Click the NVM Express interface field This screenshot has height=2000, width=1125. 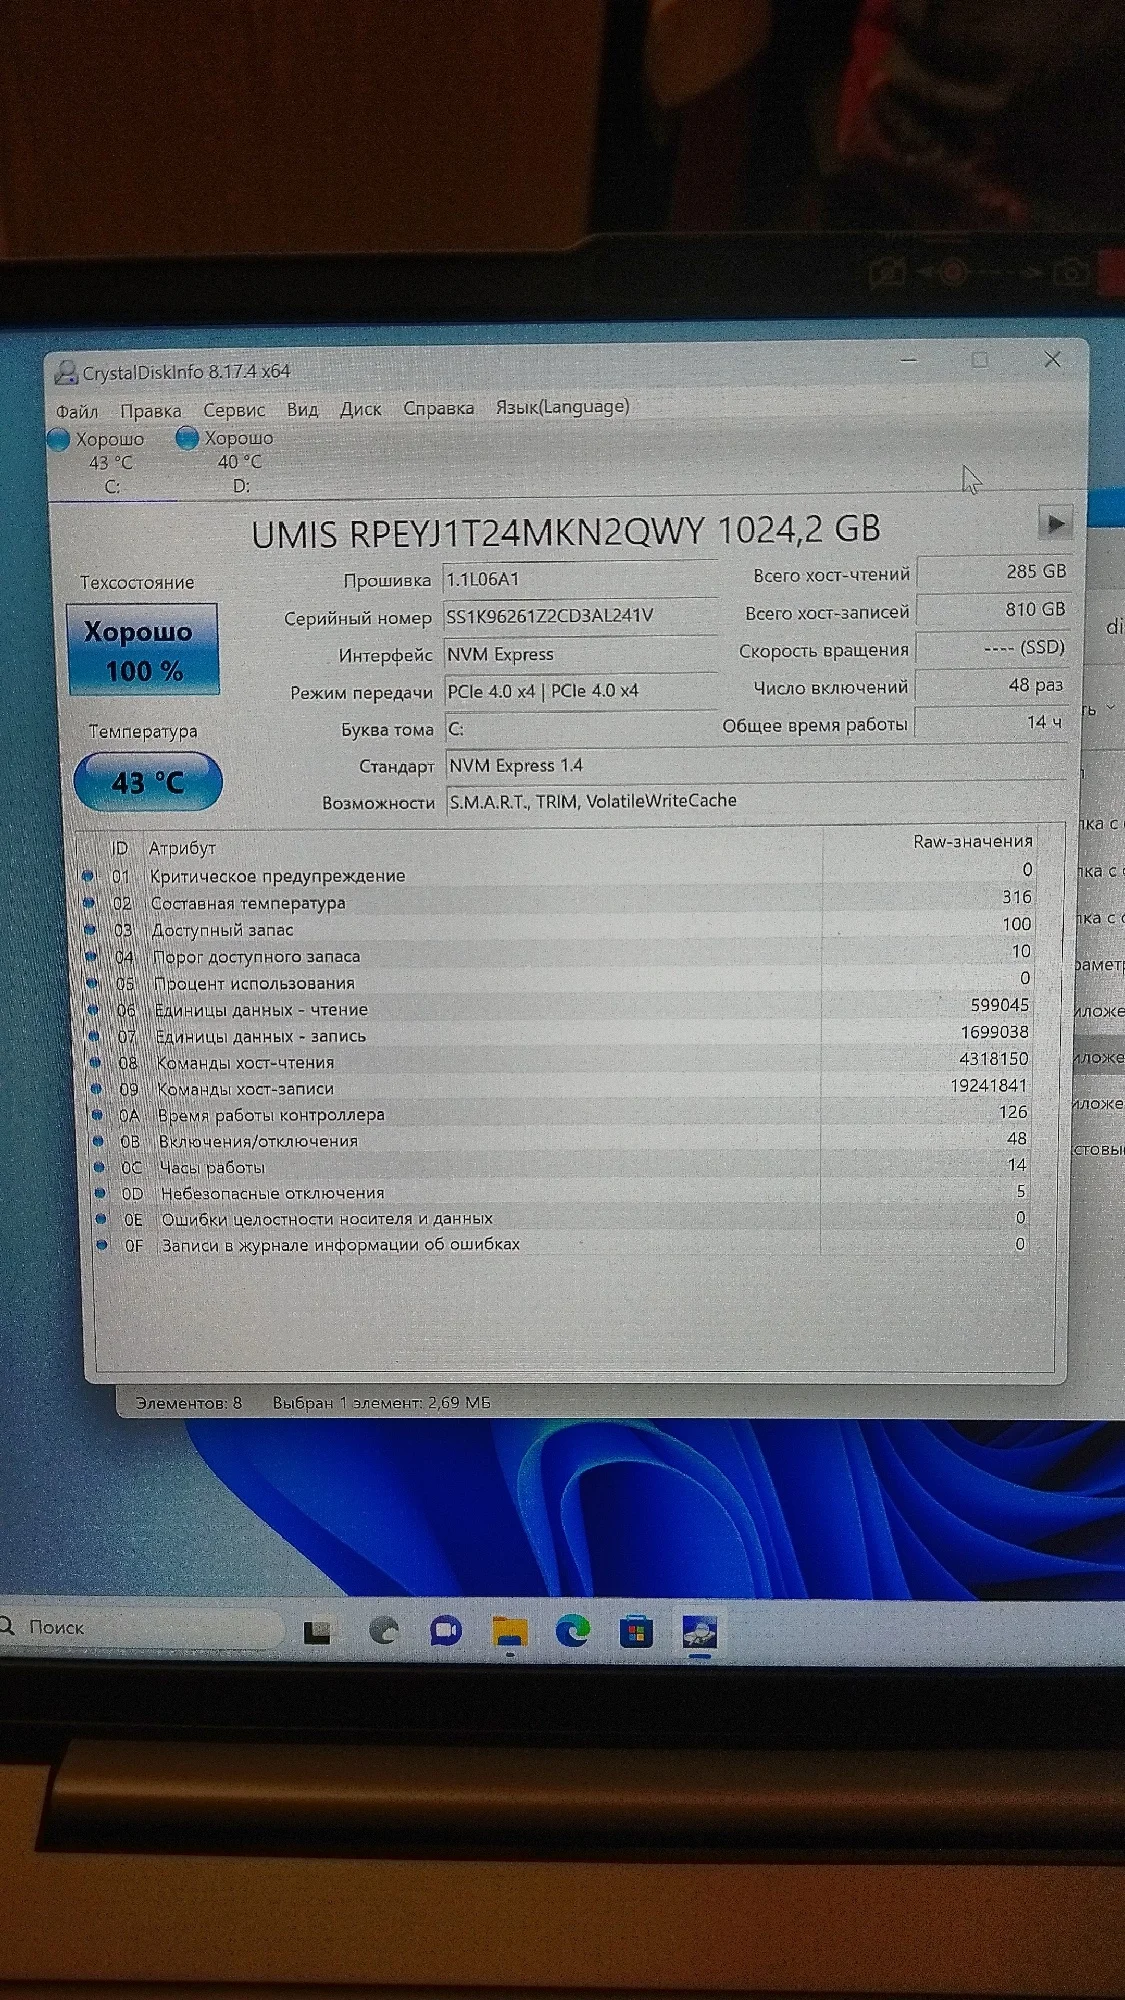581,654
